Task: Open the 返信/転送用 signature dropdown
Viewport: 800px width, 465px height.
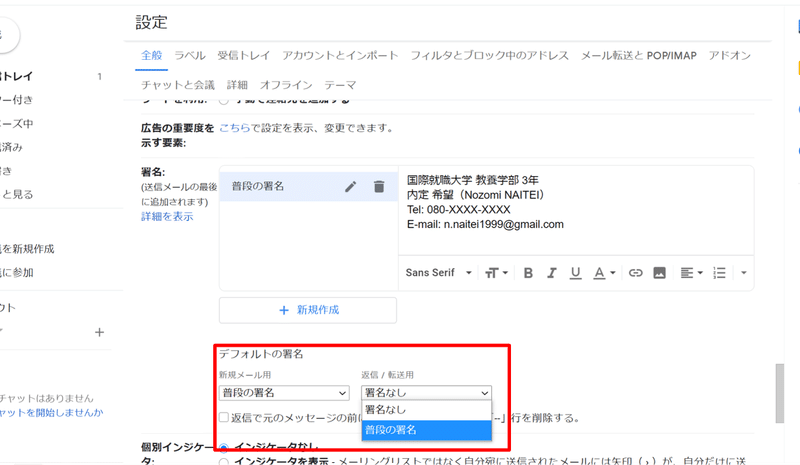Action: point(426,393)
